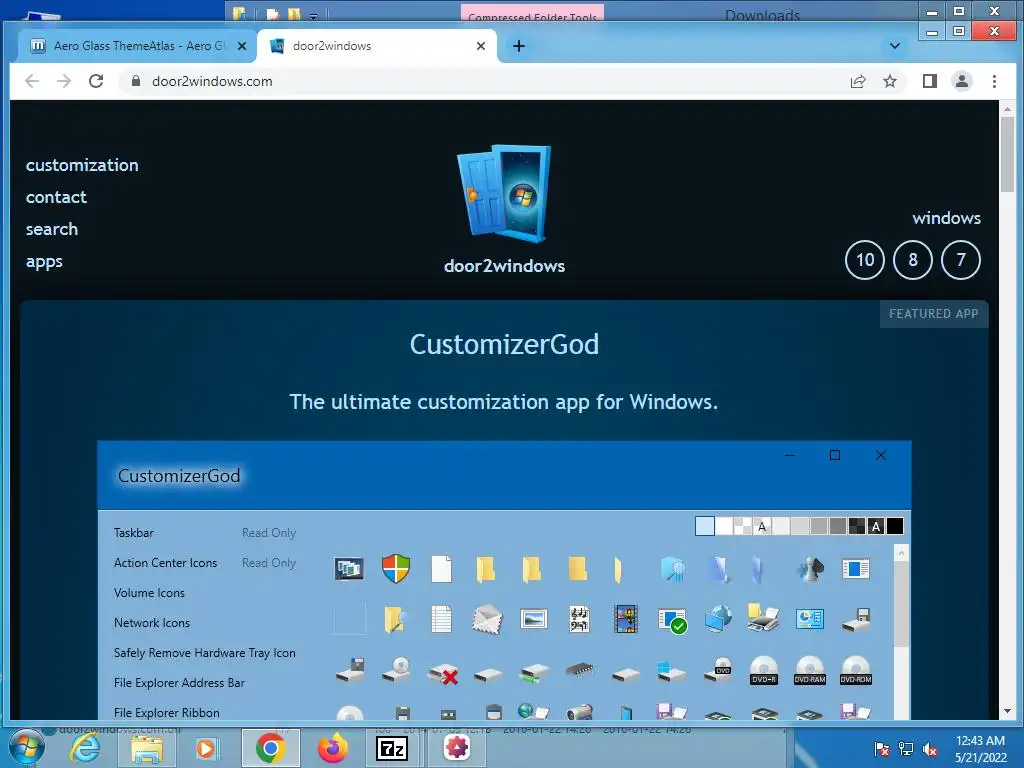Select Safely Remove Hardware Tray Icon
The width and height of the screenshot is (1024, 768).
204,653
